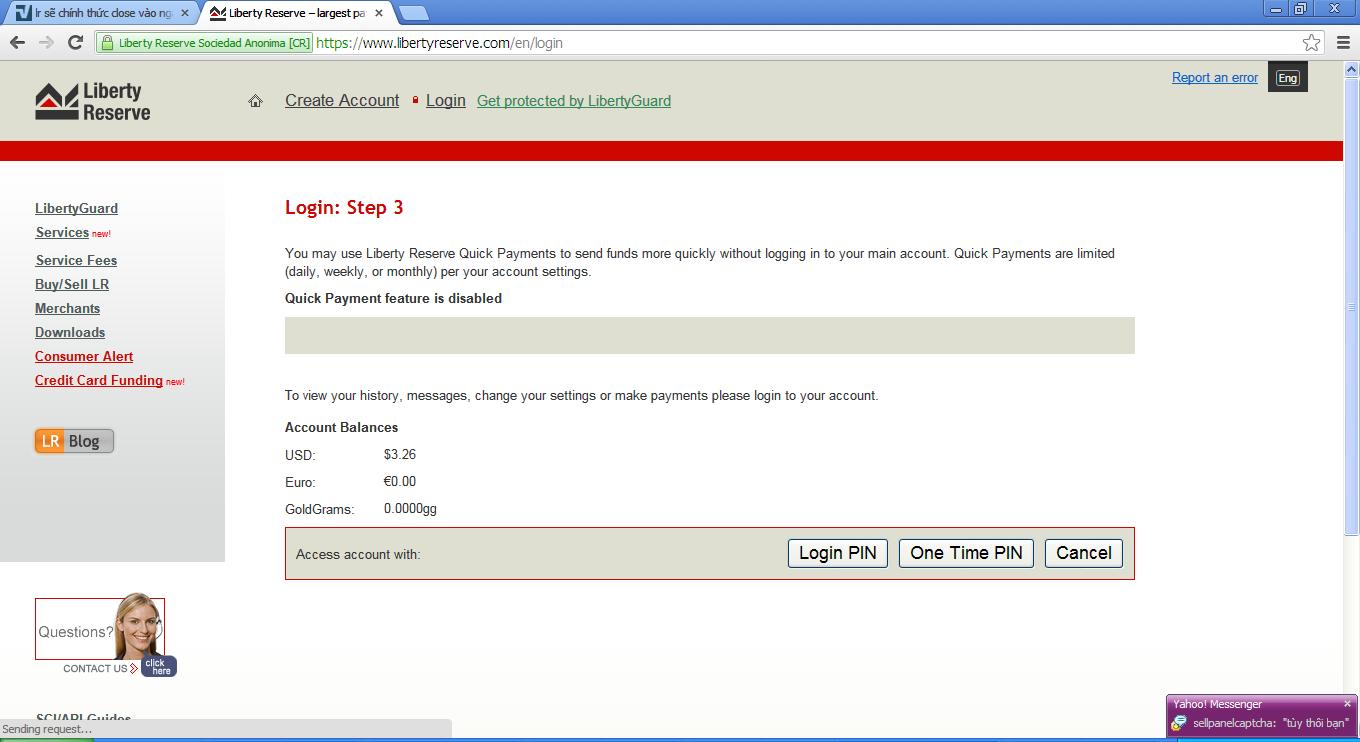
Task: Click the 'Account Balances' label
Action: [x=341, y=427]
